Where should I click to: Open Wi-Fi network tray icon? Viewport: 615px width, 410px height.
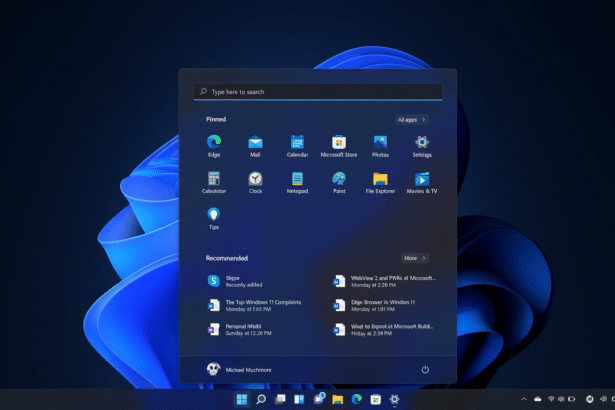551,399
